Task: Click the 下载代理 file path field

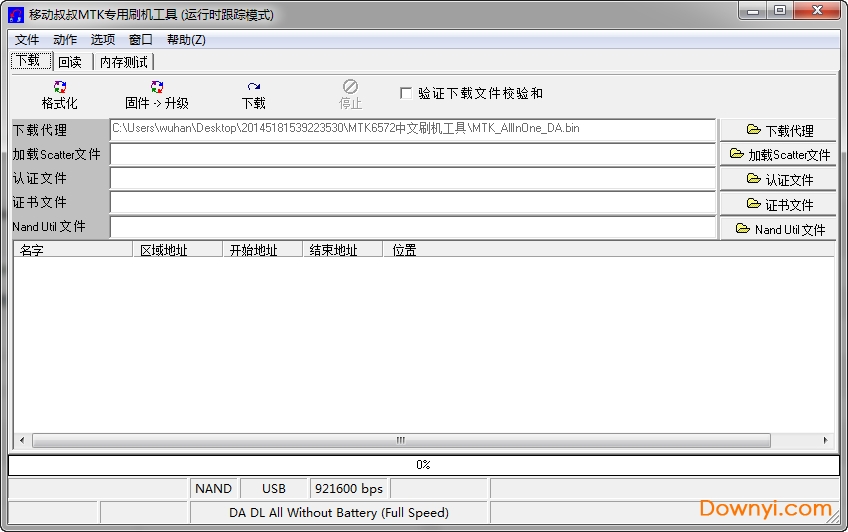Action: tap(412, 129)
